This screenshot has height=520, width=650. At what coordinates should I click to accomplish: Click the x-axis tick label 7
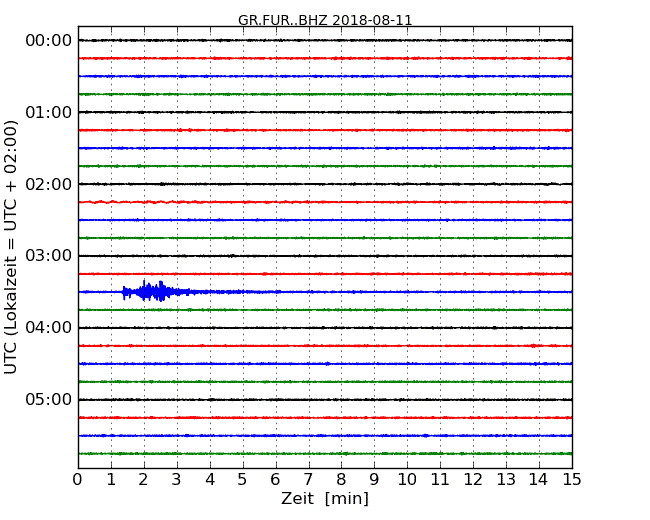308,480
